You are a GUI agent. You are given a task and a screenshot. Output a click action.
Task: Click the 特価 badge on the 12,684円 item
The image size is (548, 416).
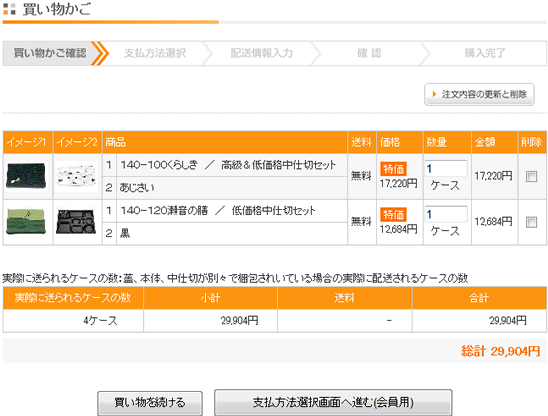(394, 215)
